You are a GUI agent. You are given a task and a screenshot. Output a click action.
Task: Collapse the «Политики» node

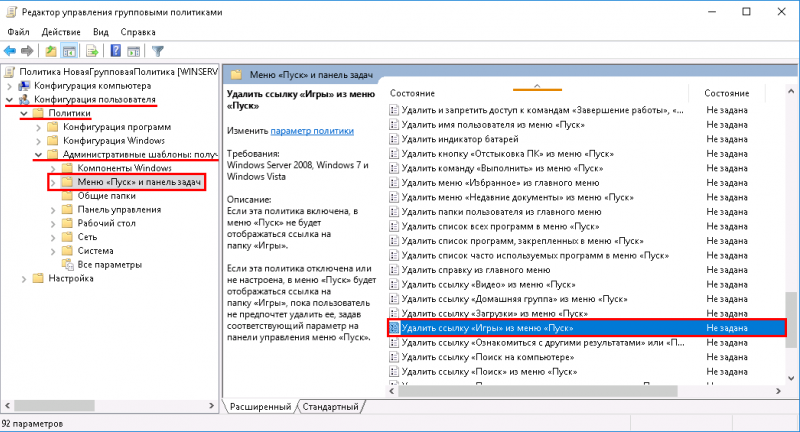pyautogui.click(x=24, y=113)
